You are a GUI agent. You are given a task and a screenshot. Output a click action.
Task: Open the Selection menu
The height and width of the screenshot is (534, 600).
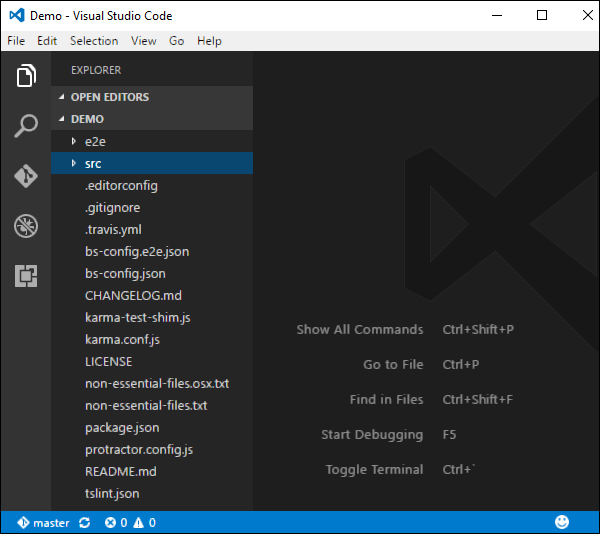[x=94, y=41]
